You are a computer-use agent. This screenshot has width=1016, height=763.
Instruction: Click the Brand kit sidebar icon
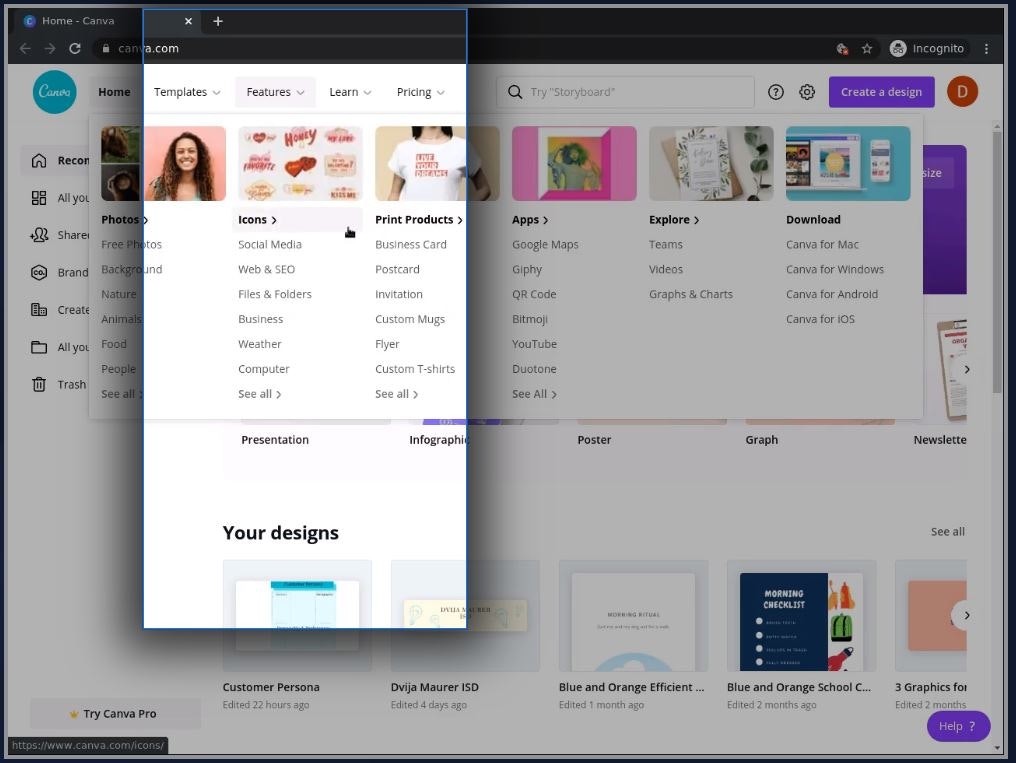(x=39, y=273)
